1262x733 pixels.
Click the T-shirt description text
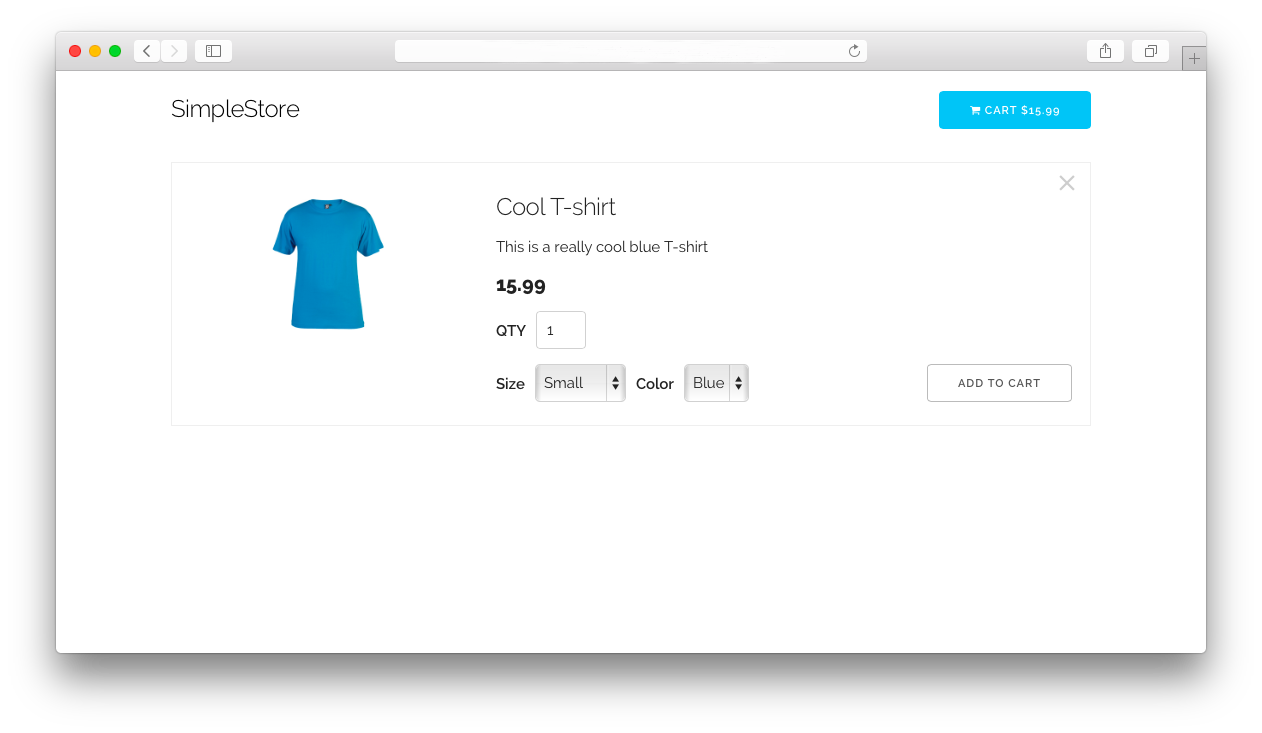602,247
